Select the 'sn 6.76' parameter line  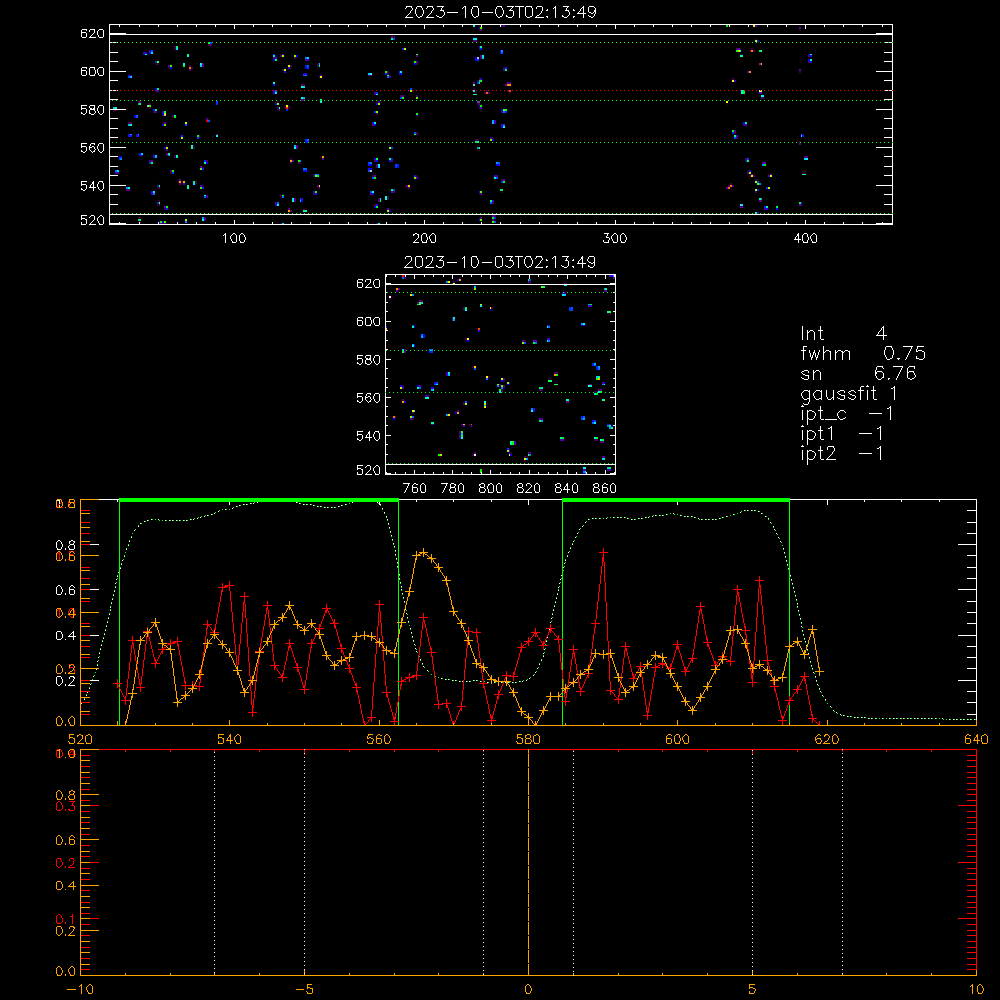(858, 373)
